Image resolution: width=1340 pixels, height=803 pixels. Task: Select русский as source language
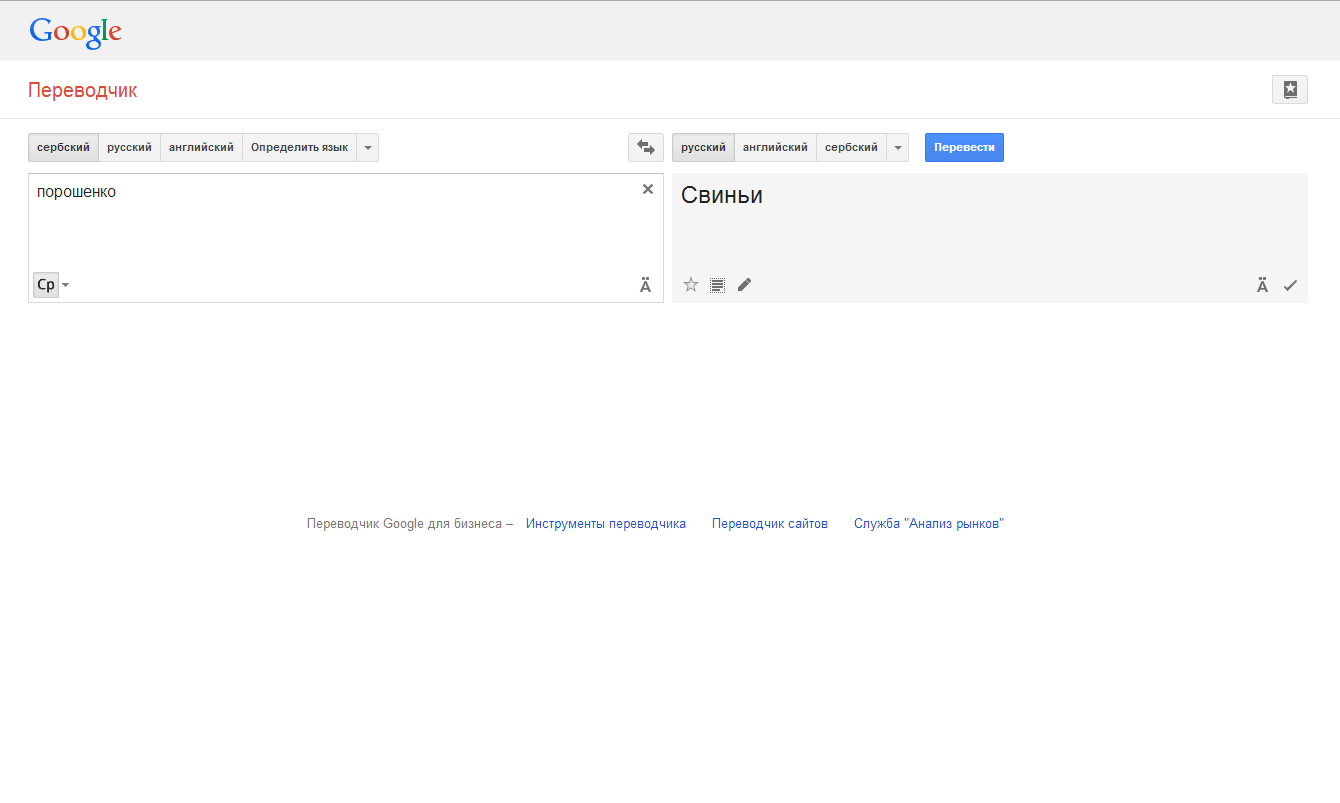[x=130, y=147]
